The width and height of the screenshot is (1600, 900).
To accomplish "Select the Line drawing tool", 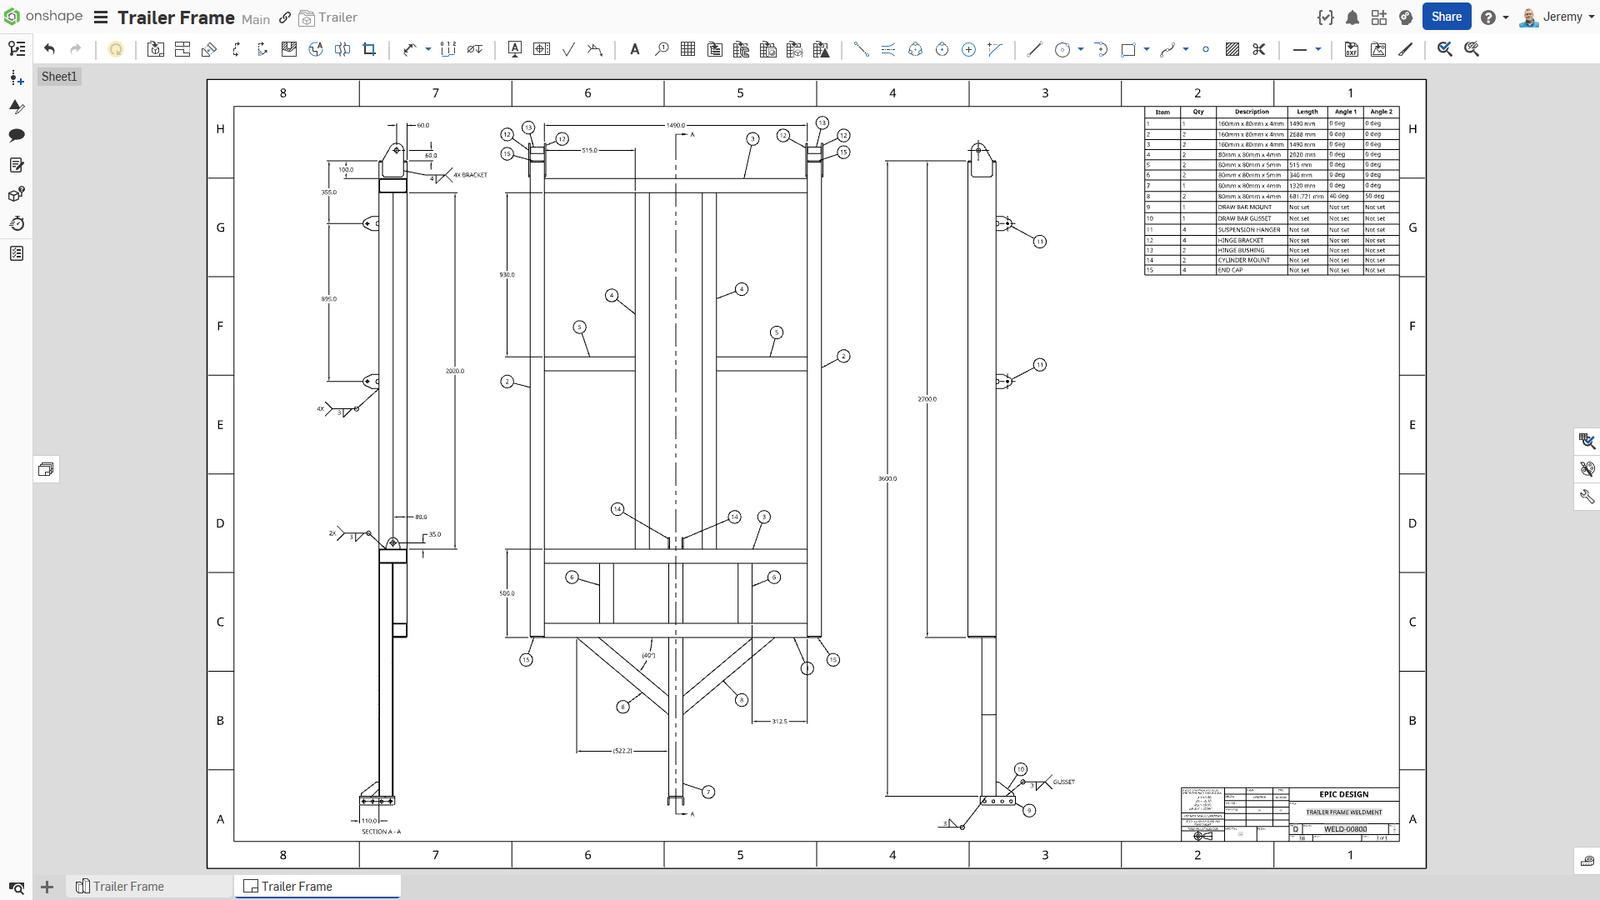I will 1035,48.
